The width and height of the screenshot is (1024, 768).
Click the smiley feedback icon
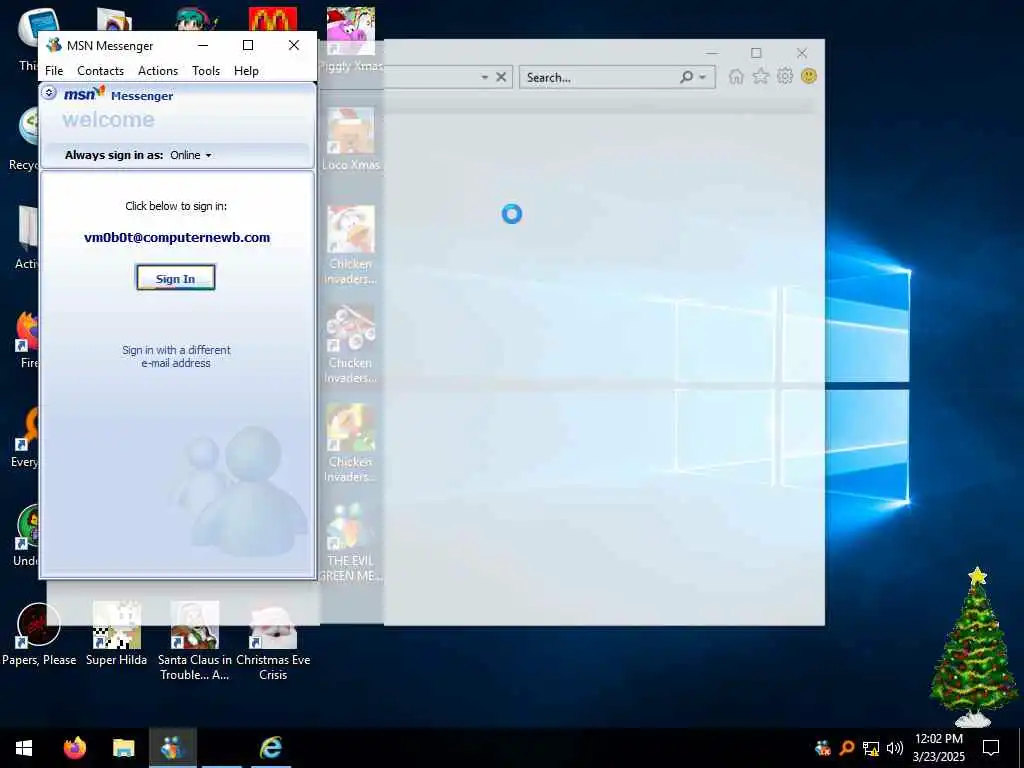(808, 76)
